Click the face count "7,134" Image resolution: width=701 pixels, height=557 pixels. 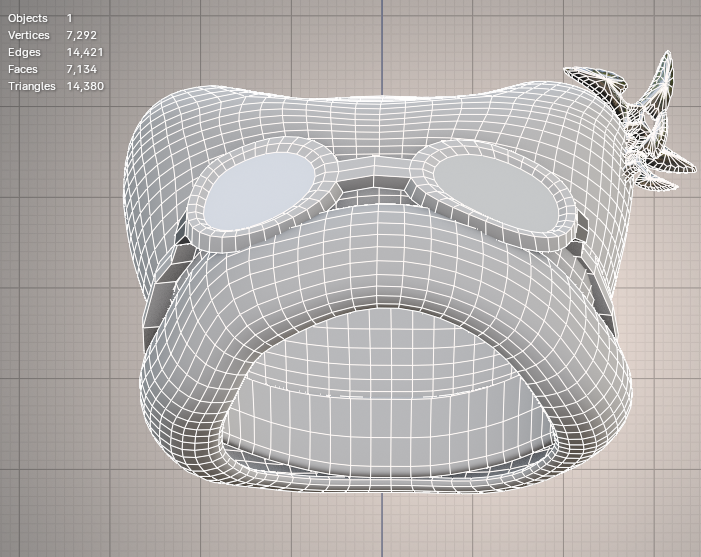tap(81, 69)
